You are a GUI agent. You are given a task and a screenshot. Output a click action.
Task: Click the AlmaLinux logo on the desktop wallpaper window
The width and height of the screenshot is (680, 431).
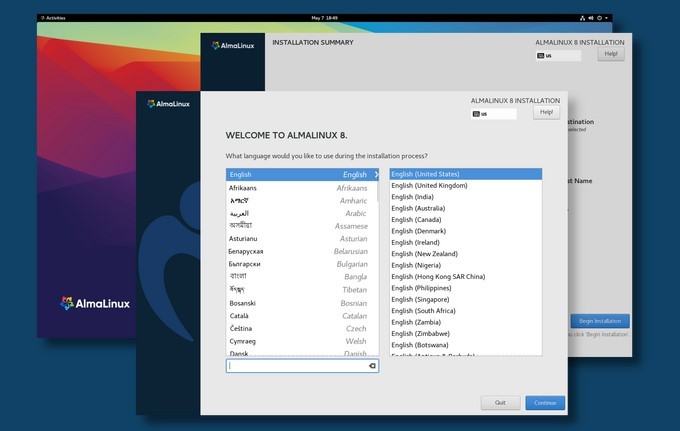(95, 303)
